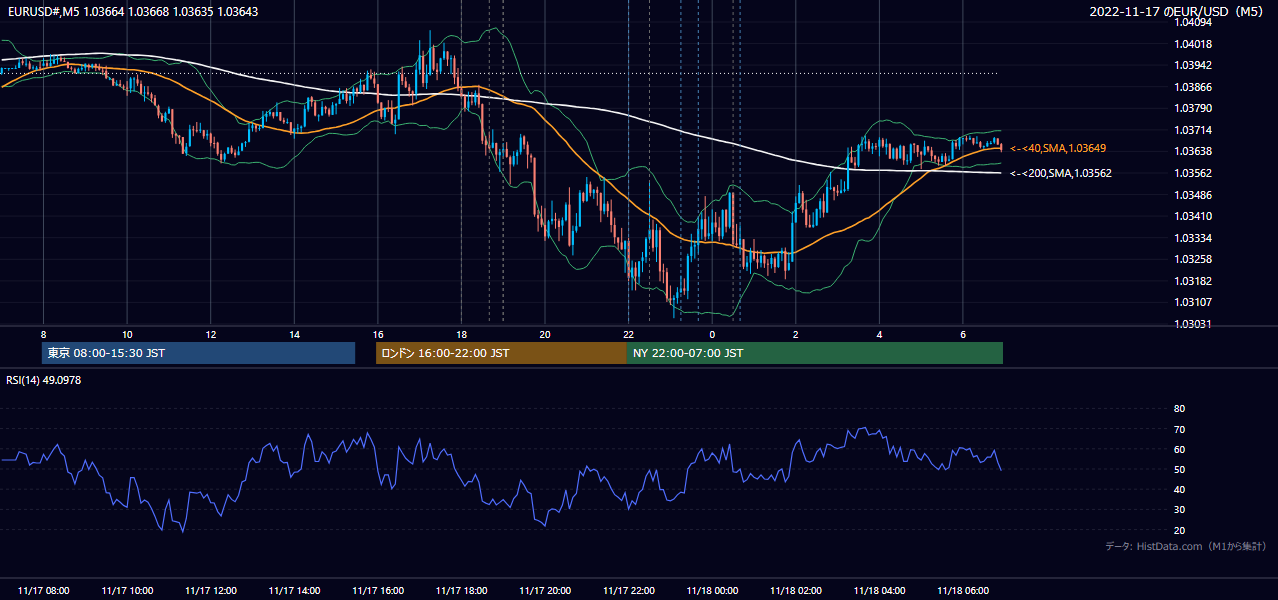The image size is (1278, 600).
Task: Click price axis label 1.03031
Action: click(x=1192, y=324)
